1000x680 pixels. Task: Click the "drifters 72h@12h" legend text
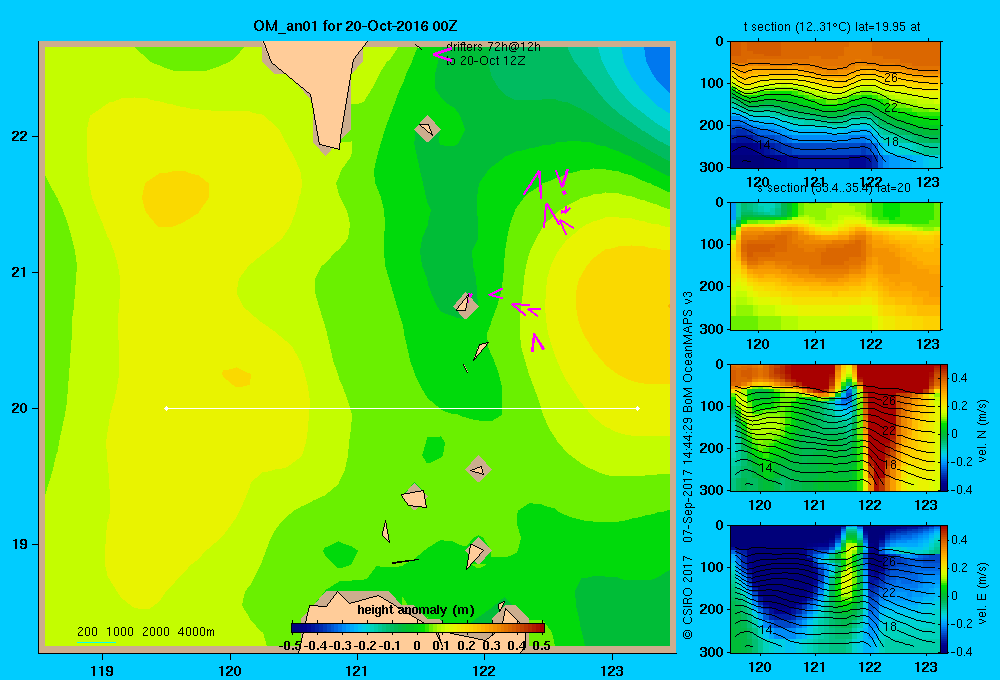point(493,47)
